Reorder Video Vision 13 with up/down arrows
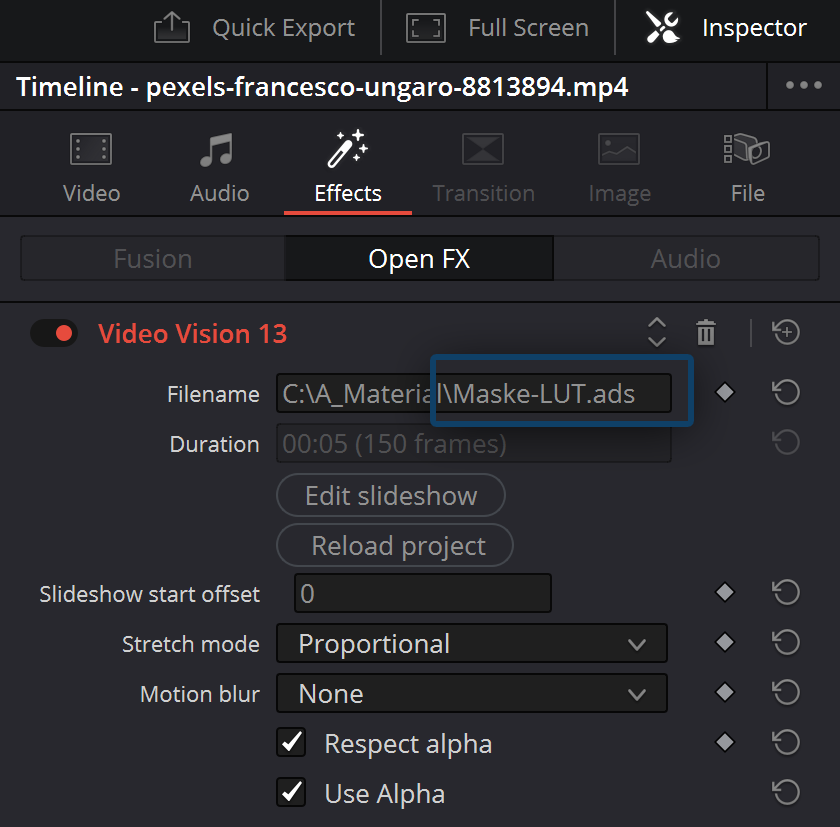Screen dimensions: 840x827 pos(656,333)
